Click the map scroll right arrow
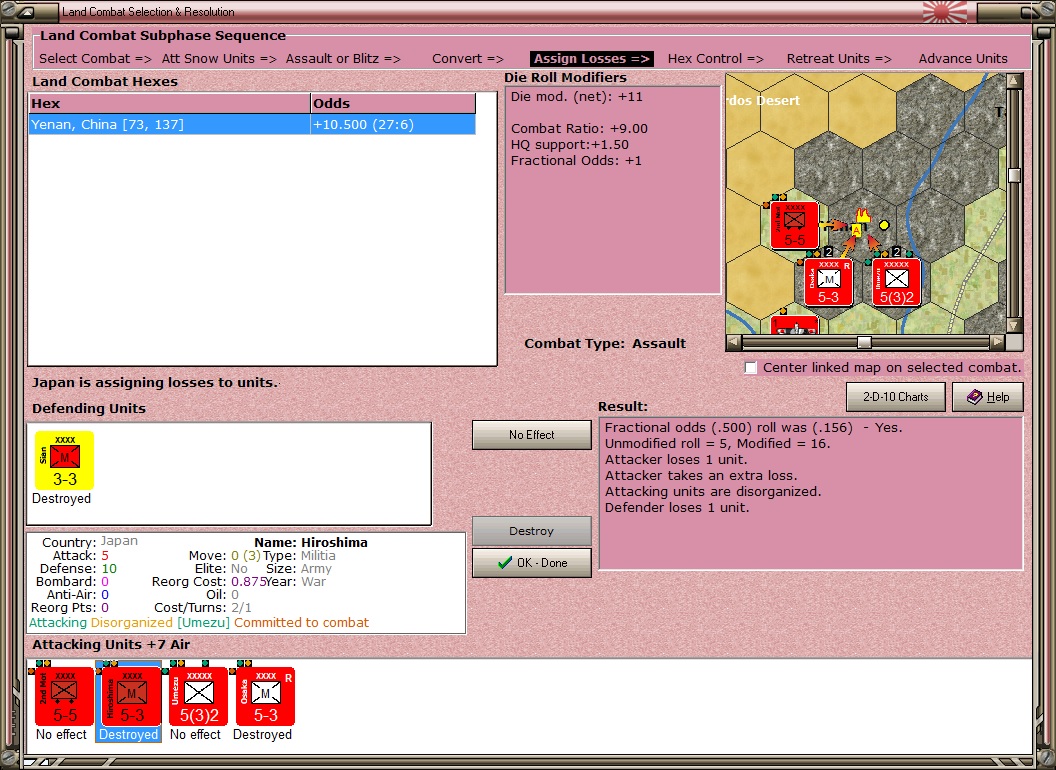The height and width of the screenshot is (770, 1056). 997,342
